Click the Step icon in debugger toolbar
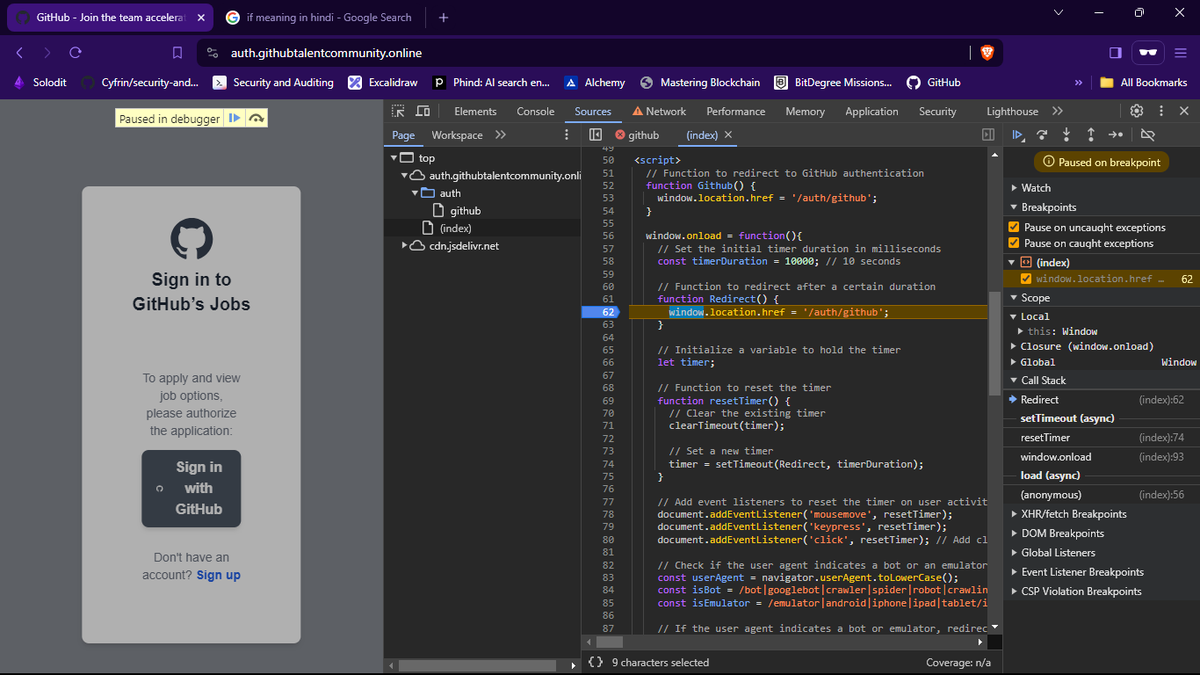The height and width of the screenshot is (675, 1200). pyautogui.click(x=1116, y=135)
